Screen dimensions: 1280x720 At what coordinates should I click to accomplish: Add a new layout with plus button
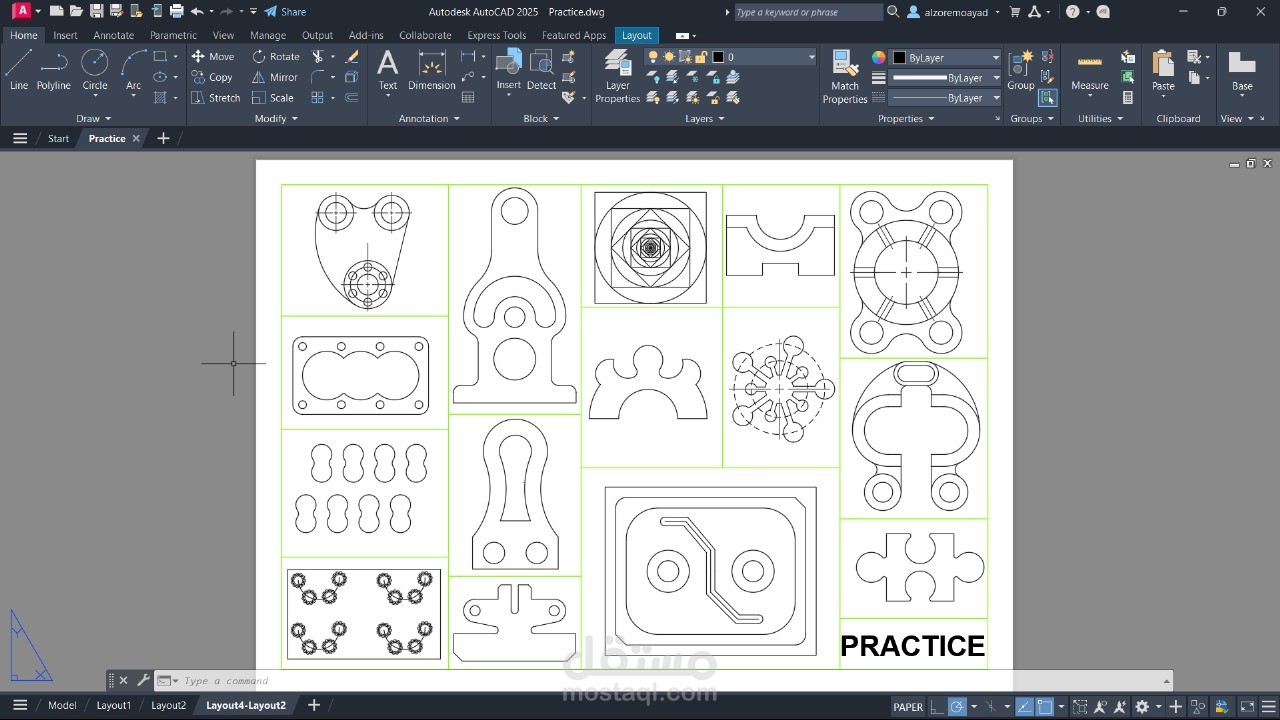(314, 705)
